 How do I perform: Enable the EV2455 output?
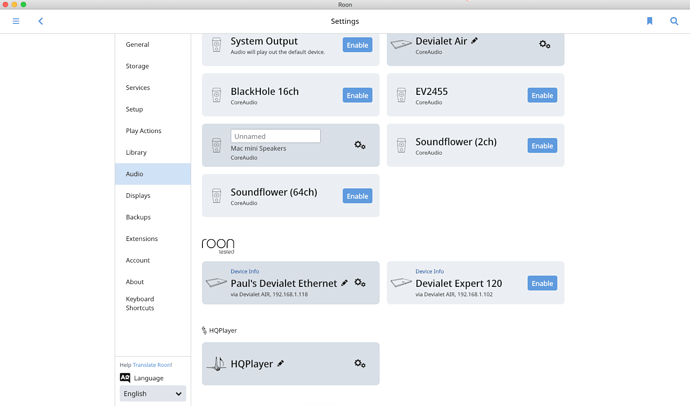click(x=542, y=95)
